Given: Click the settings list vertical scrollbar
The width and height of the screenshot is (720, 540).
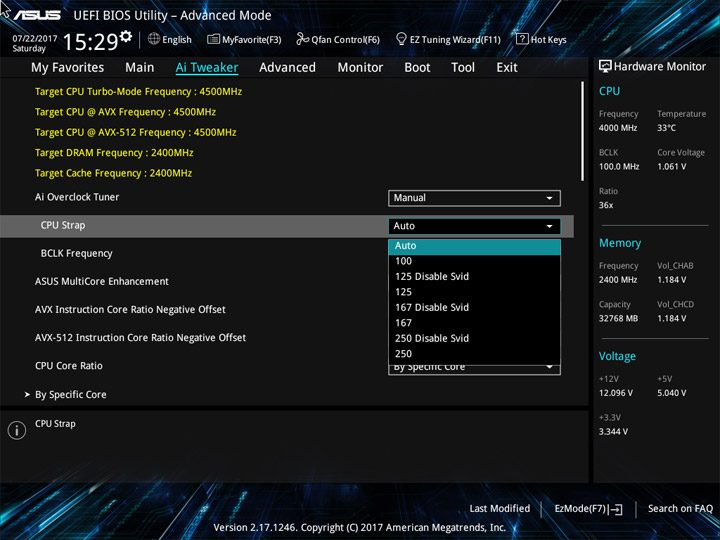Looking at the screenshot, I should [x=582, y=131].
